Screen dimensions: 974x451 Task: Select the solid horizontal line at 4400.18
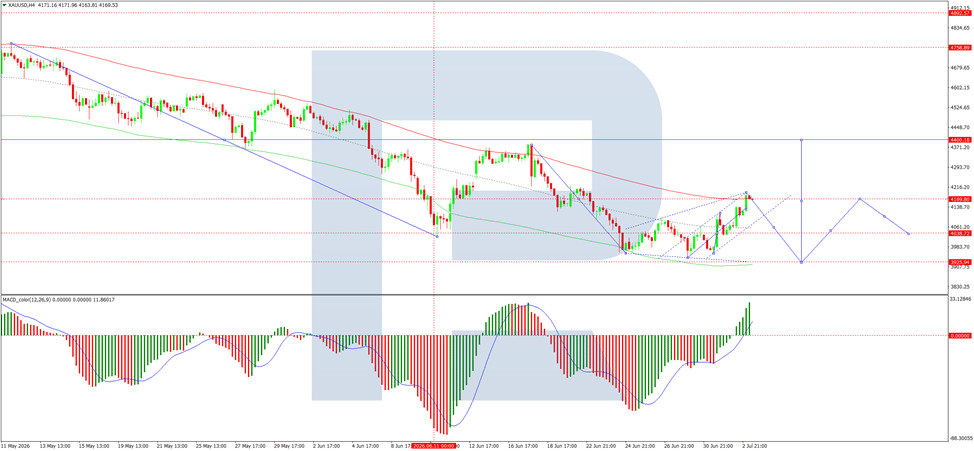coord(474,140)
